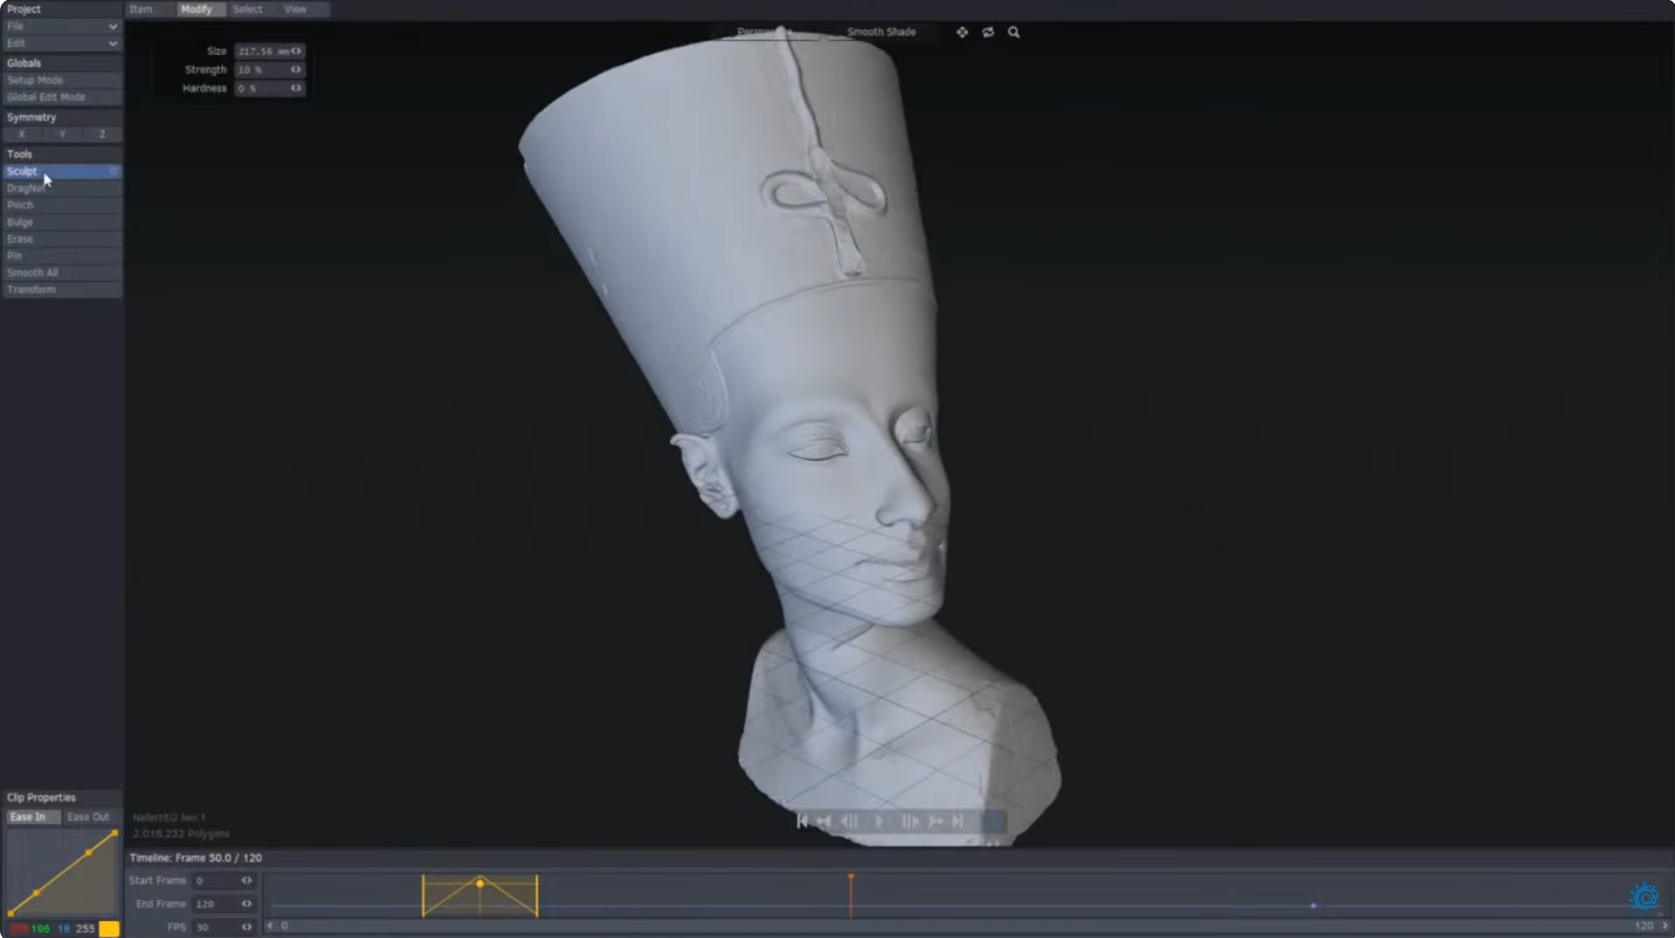Switch to the Select tab
The width and height of the screenshot is (1675, 938).
click(x=247, y=9)
